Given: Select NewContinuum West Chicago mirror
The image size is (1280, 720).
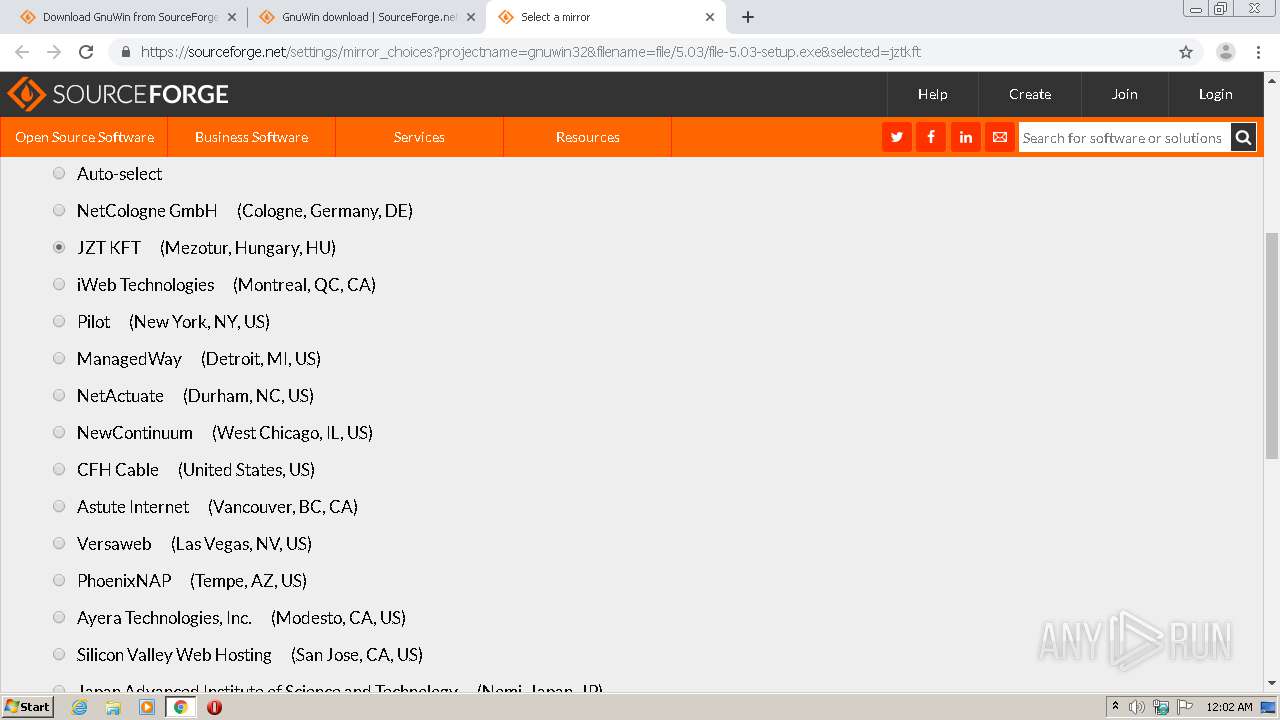Looking at the screenshot, I should tap(59, 432).
